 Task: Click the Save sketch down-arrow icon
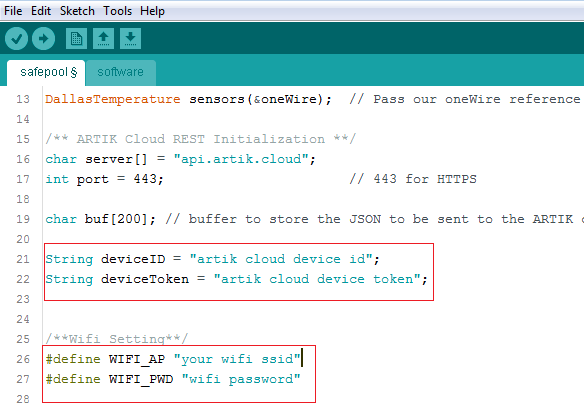(130, 38)
